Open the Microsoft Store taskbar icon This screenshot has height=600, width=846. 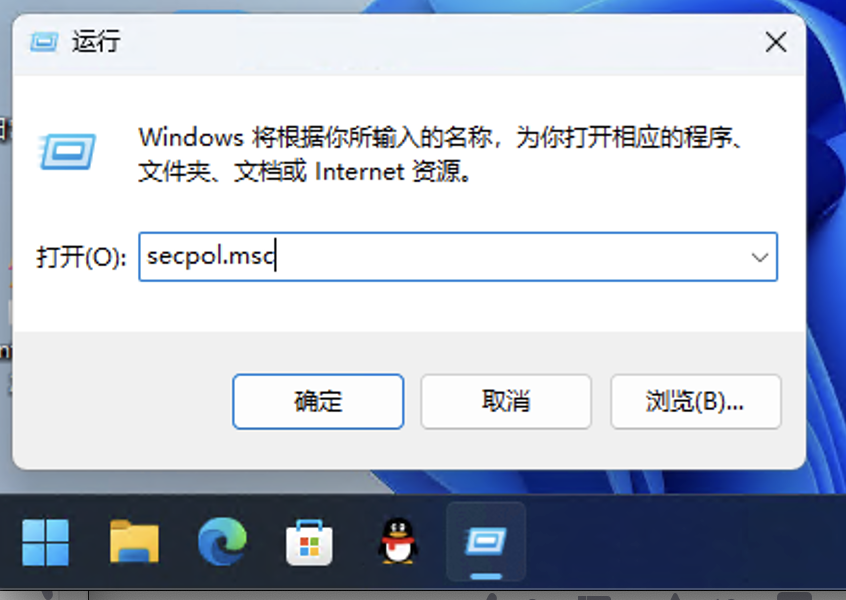[309, 543]
